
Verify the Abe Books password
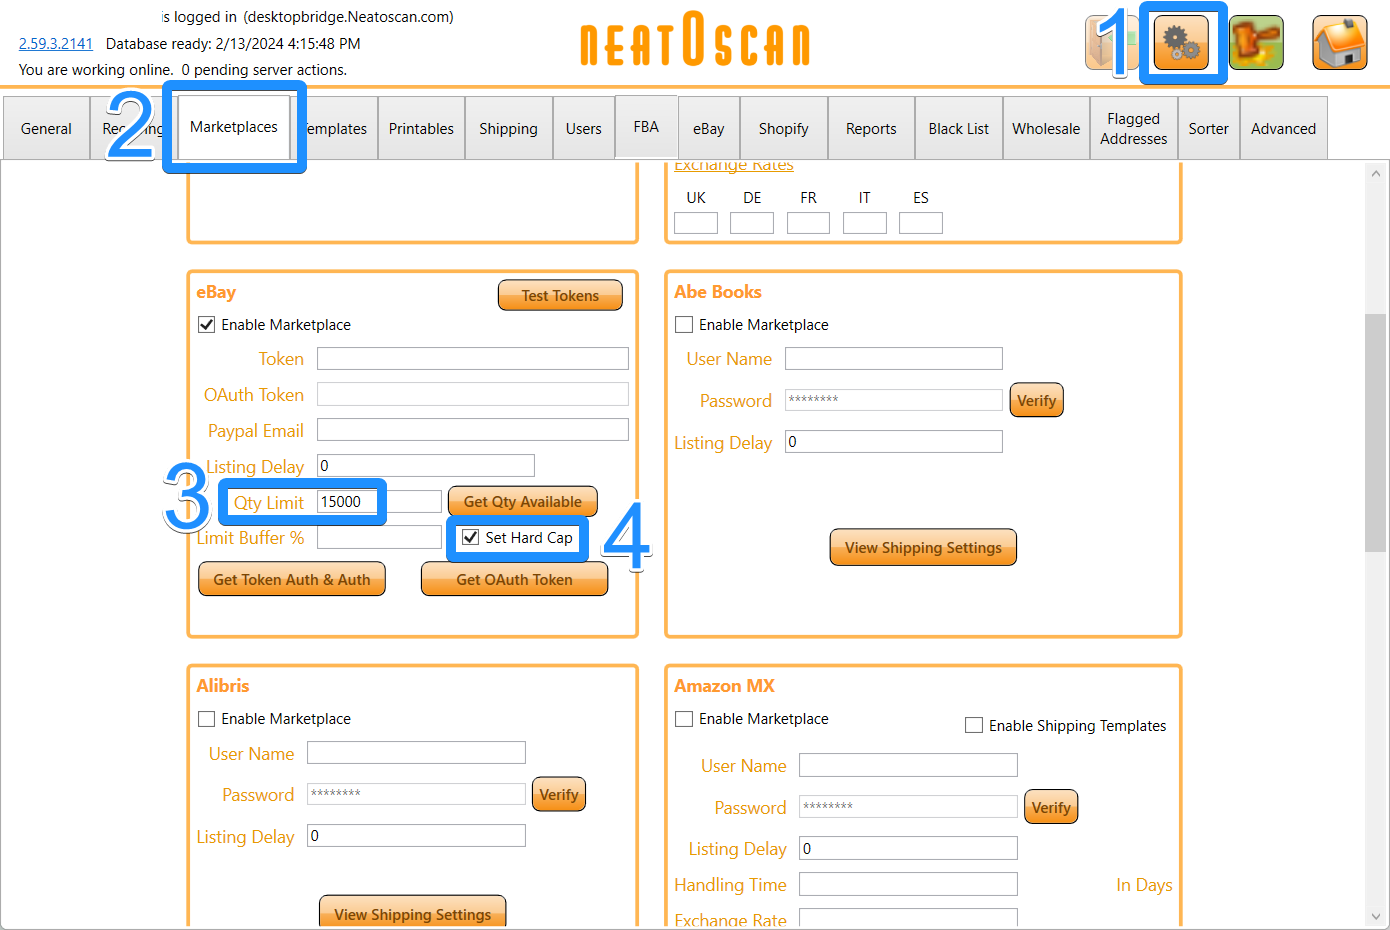(x=1037, y=400)
